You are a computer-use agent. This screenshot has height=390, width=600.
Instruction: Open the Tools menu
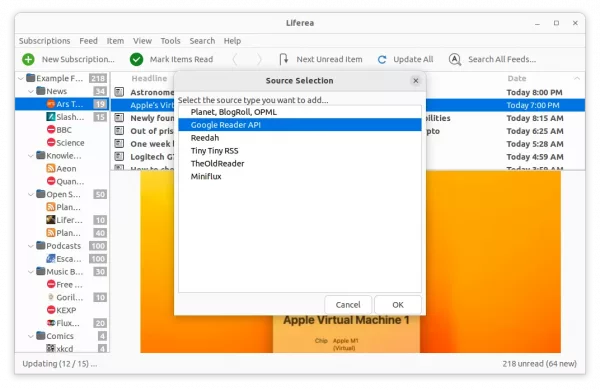(x=170, y=41)
